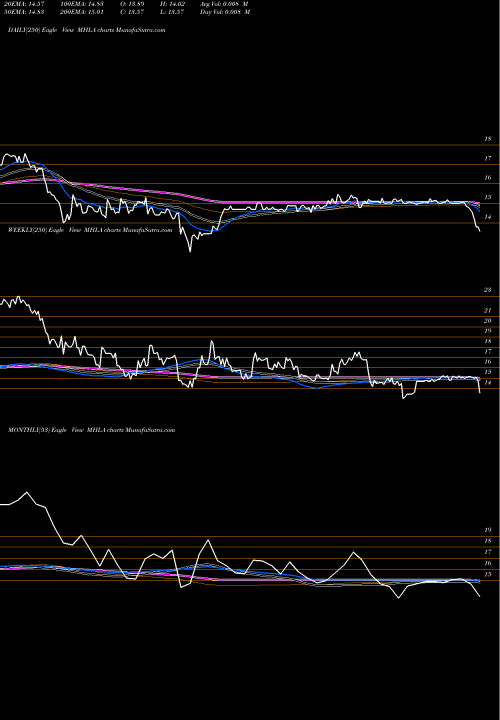
Task: Click the 100EMA value text
Action: point(84,3)
